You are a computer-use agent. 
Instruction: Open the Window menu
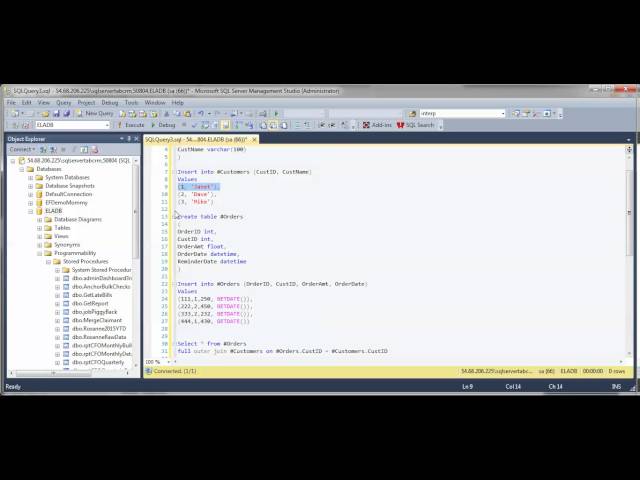pos(155,102)
